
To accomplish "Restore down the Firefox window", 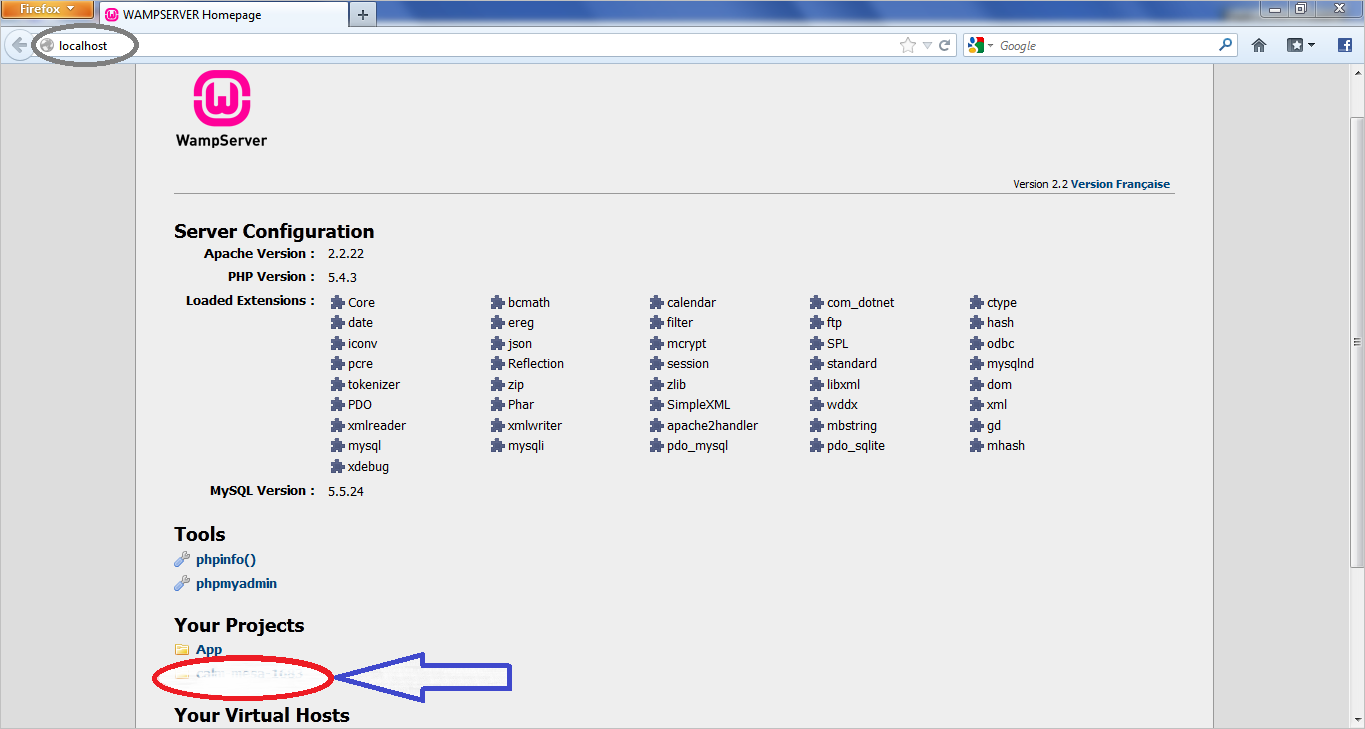I will click(x=1301, y=9).
